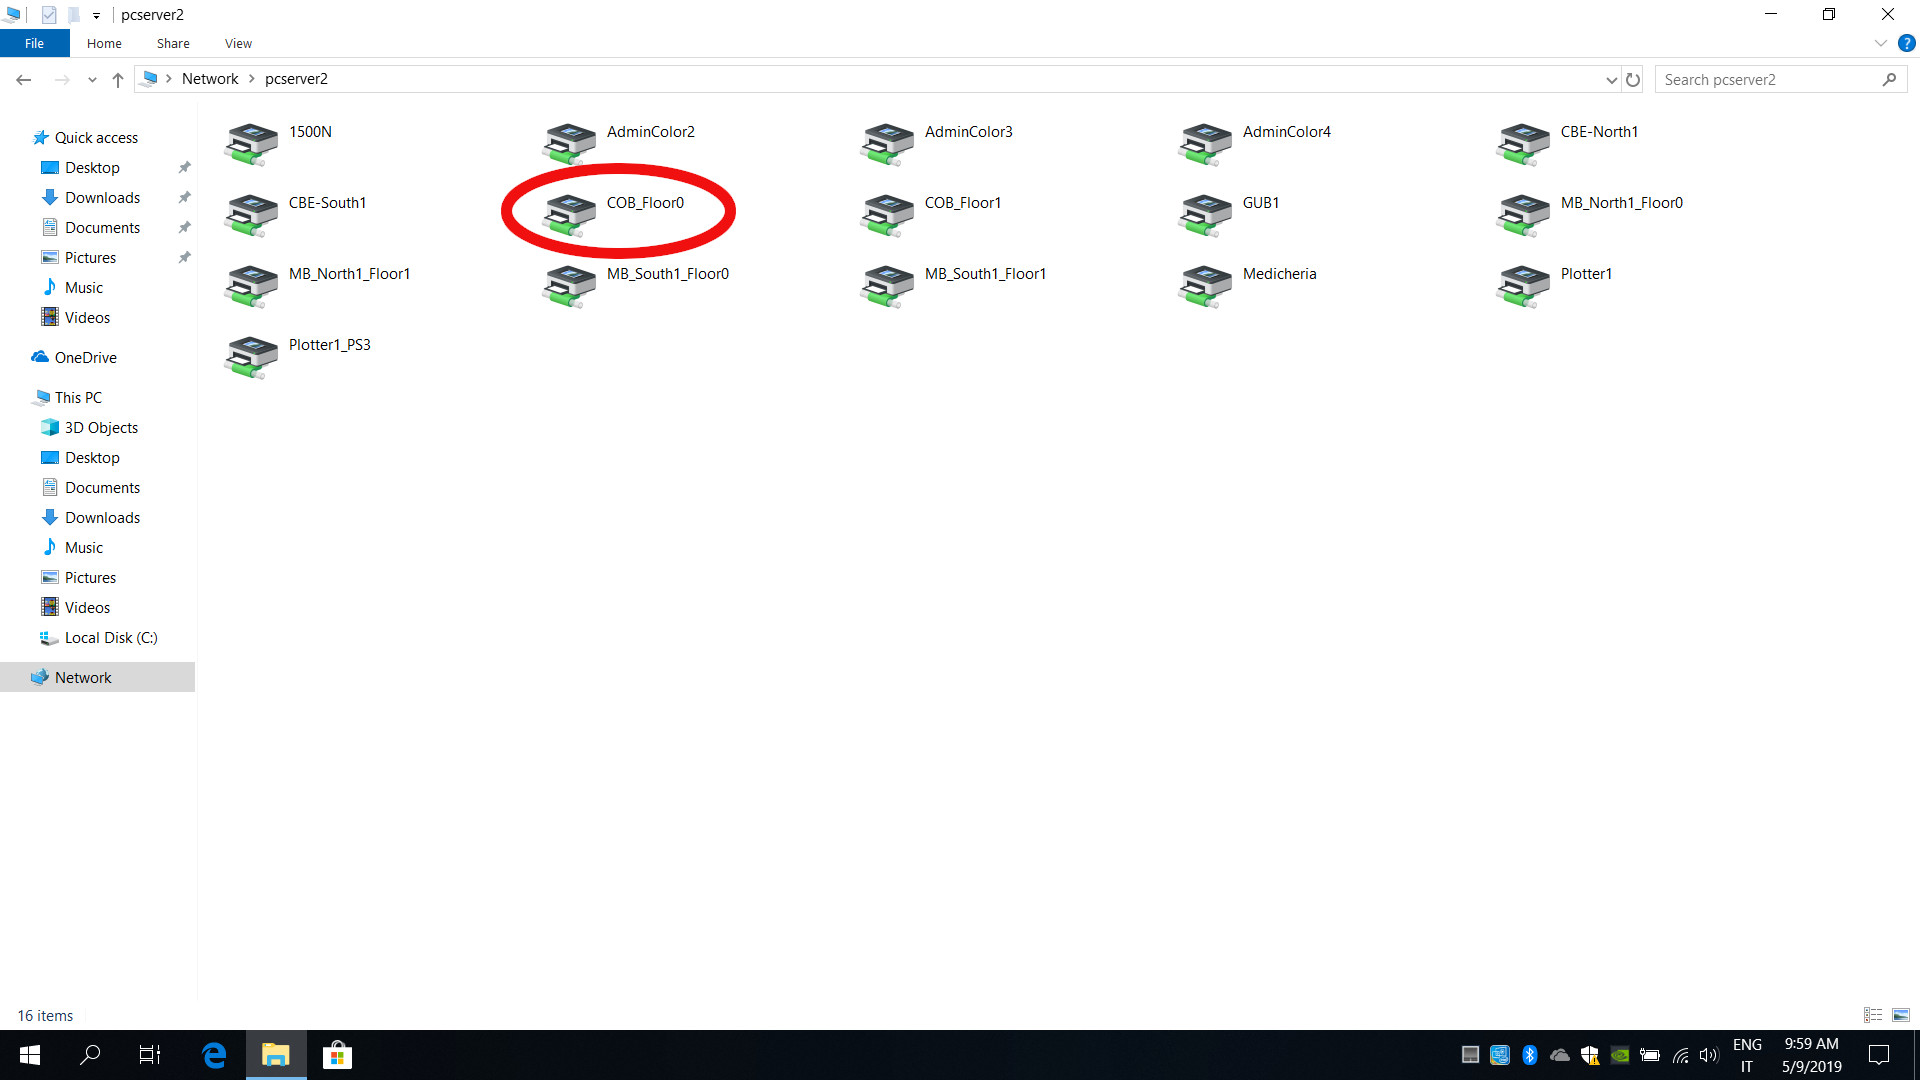Click the refresh button in the address bar

tap(1633, 80)
